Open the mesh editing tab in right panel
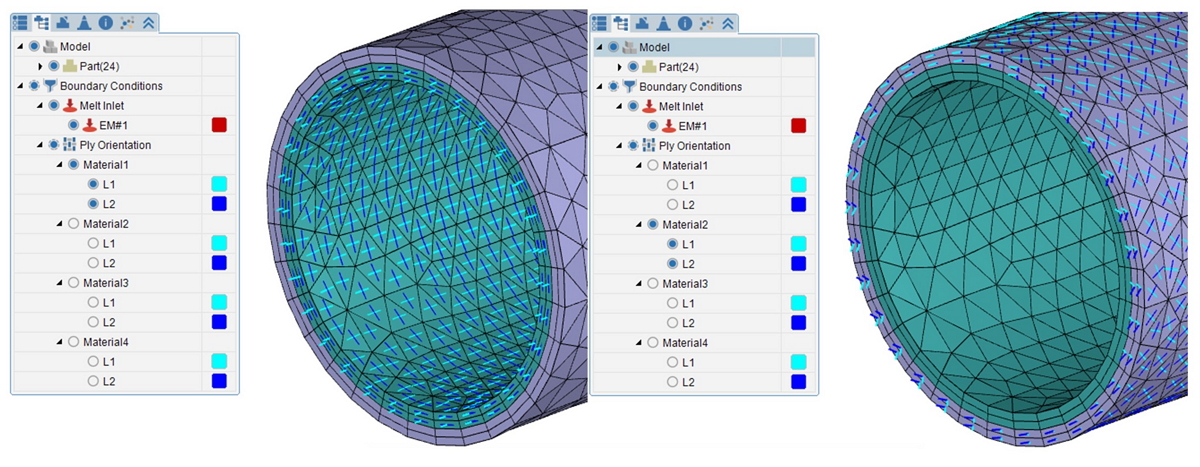Screen dimensions: 1200x467 tap(642, 22)
